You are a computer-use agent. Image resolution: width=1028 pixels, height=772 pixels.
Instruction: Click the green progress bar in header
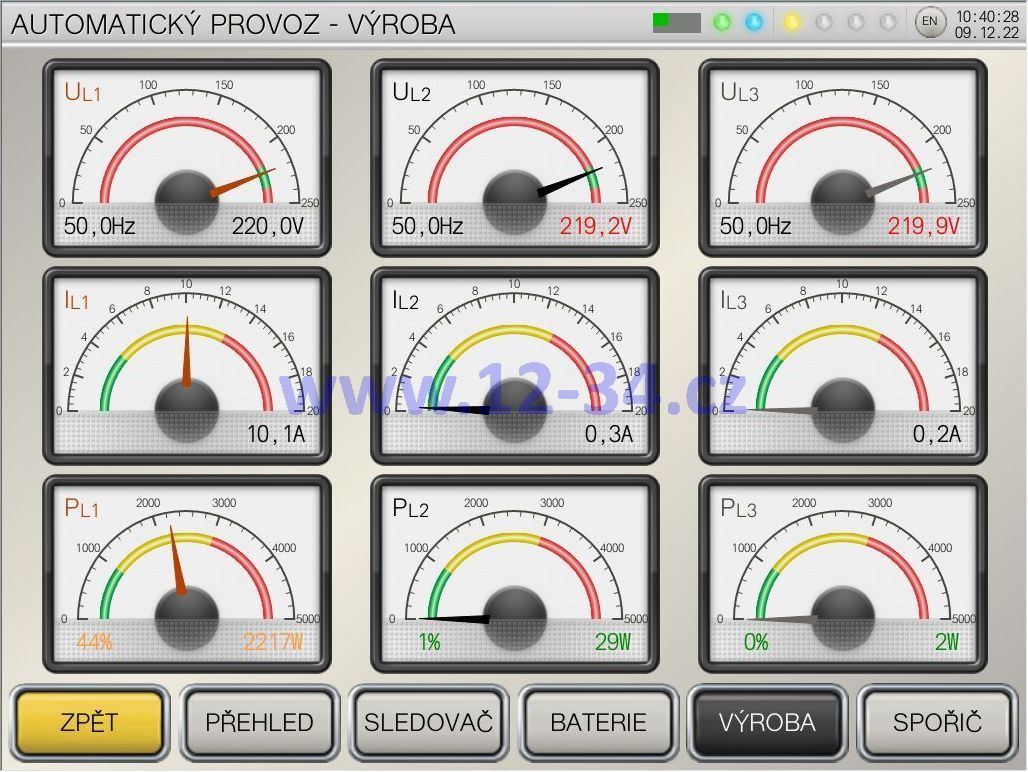[x=676, y=22]
